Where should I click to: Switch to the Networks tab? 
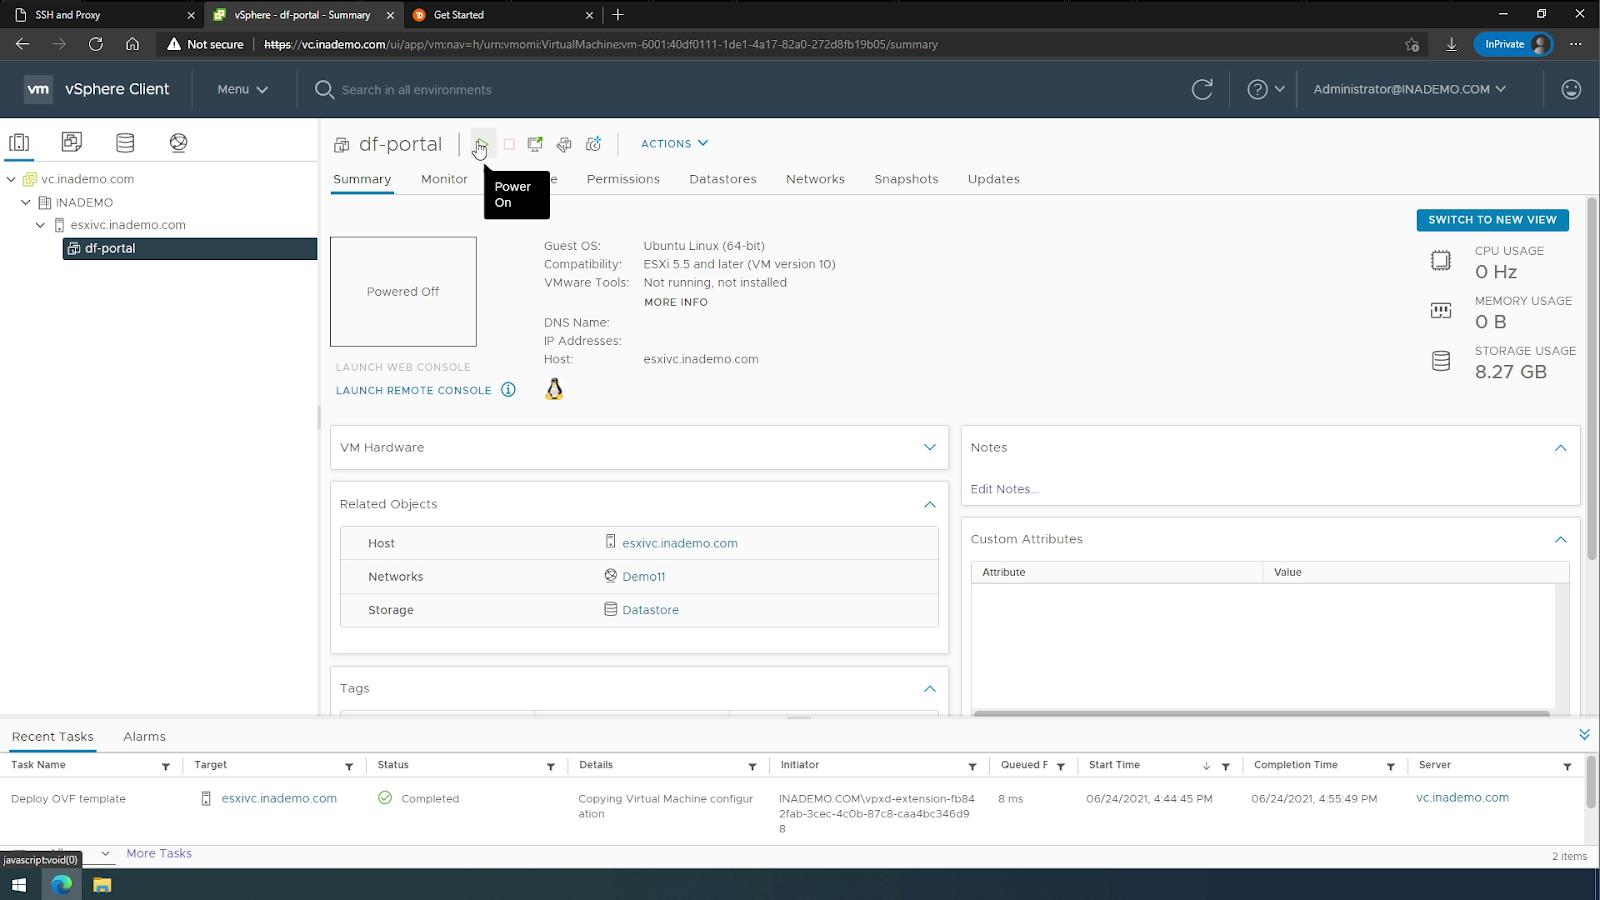pyautogui.click(x=815, y=179)
